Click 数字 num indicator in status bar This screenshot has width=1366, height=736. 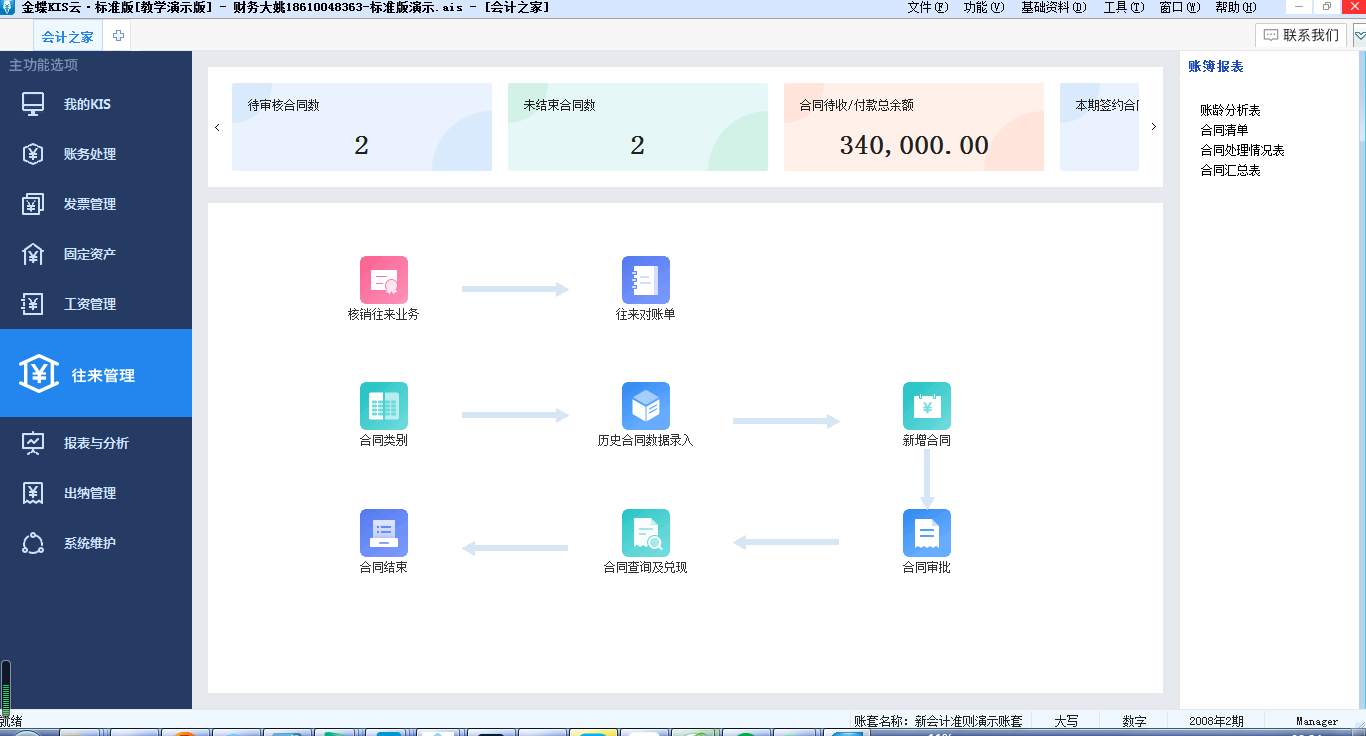(1134, 721)
